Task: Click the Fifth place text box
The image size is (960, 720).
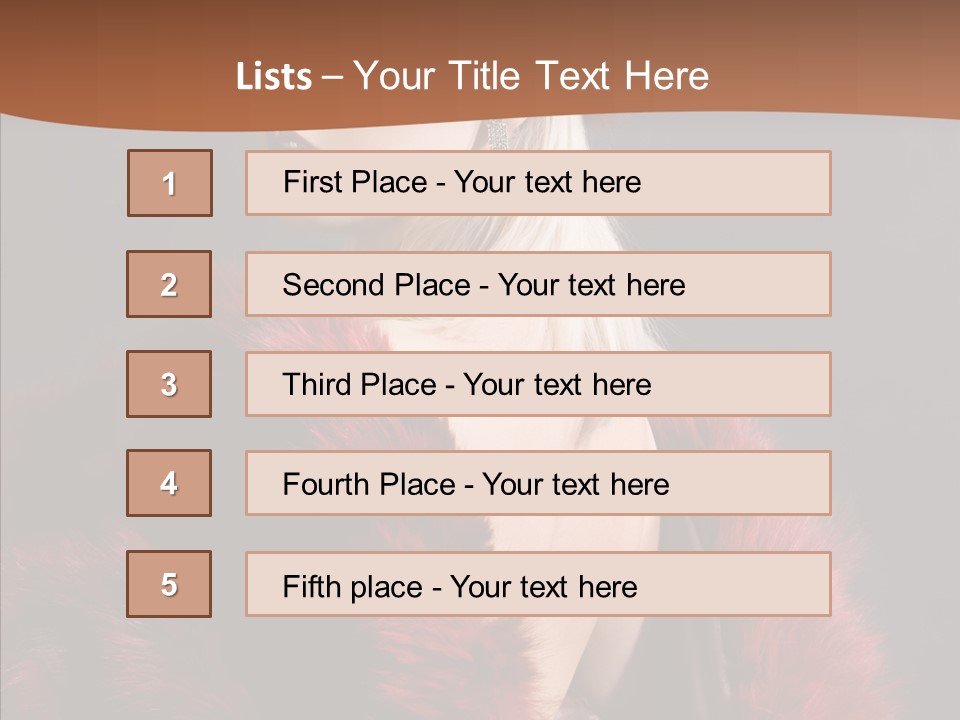Action: pos(538,585)
